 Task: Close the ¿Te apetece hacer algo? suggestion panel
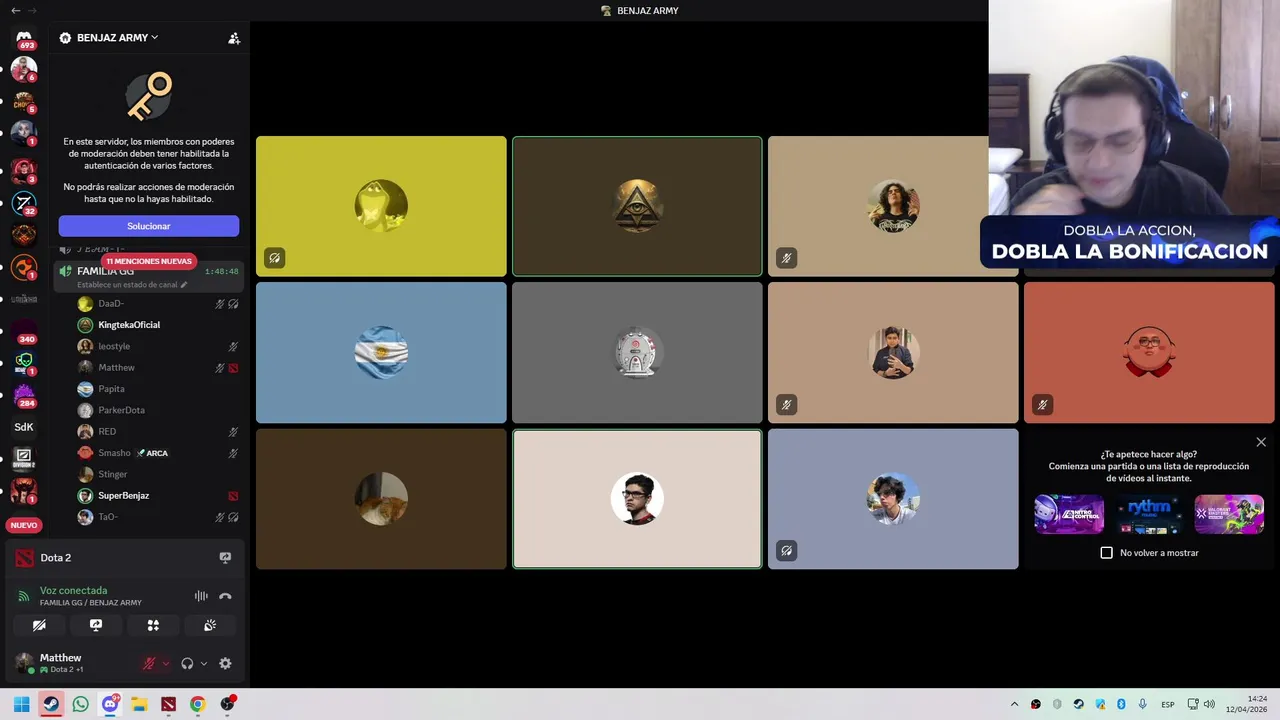click(1261, 442)
